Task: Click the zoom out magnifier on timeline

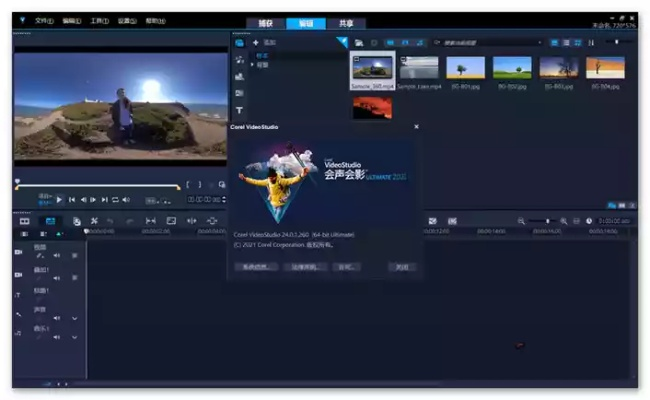Action: point(521,221)
